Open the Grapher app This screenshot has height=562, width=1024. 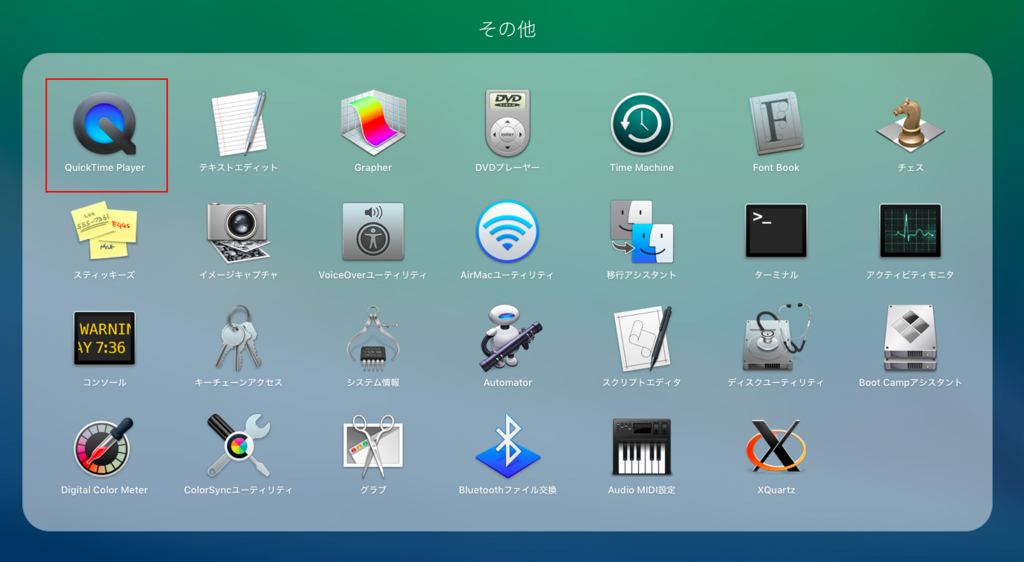point(373,124)
